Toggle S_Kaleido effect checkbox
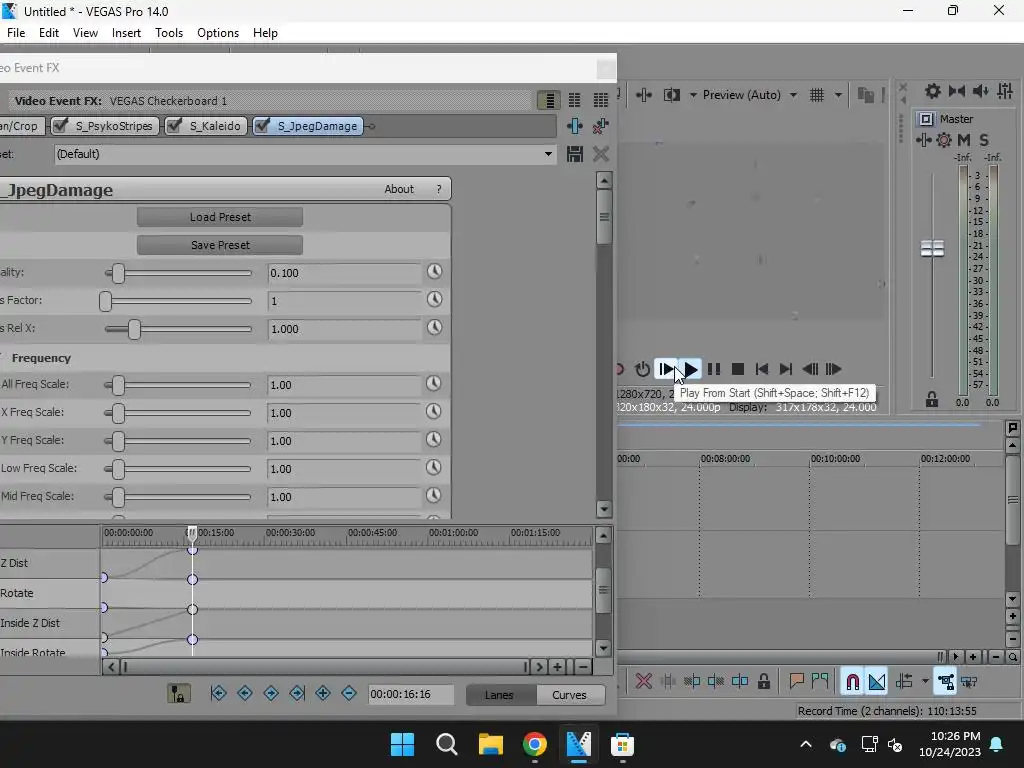 click(x=174, y=125)
